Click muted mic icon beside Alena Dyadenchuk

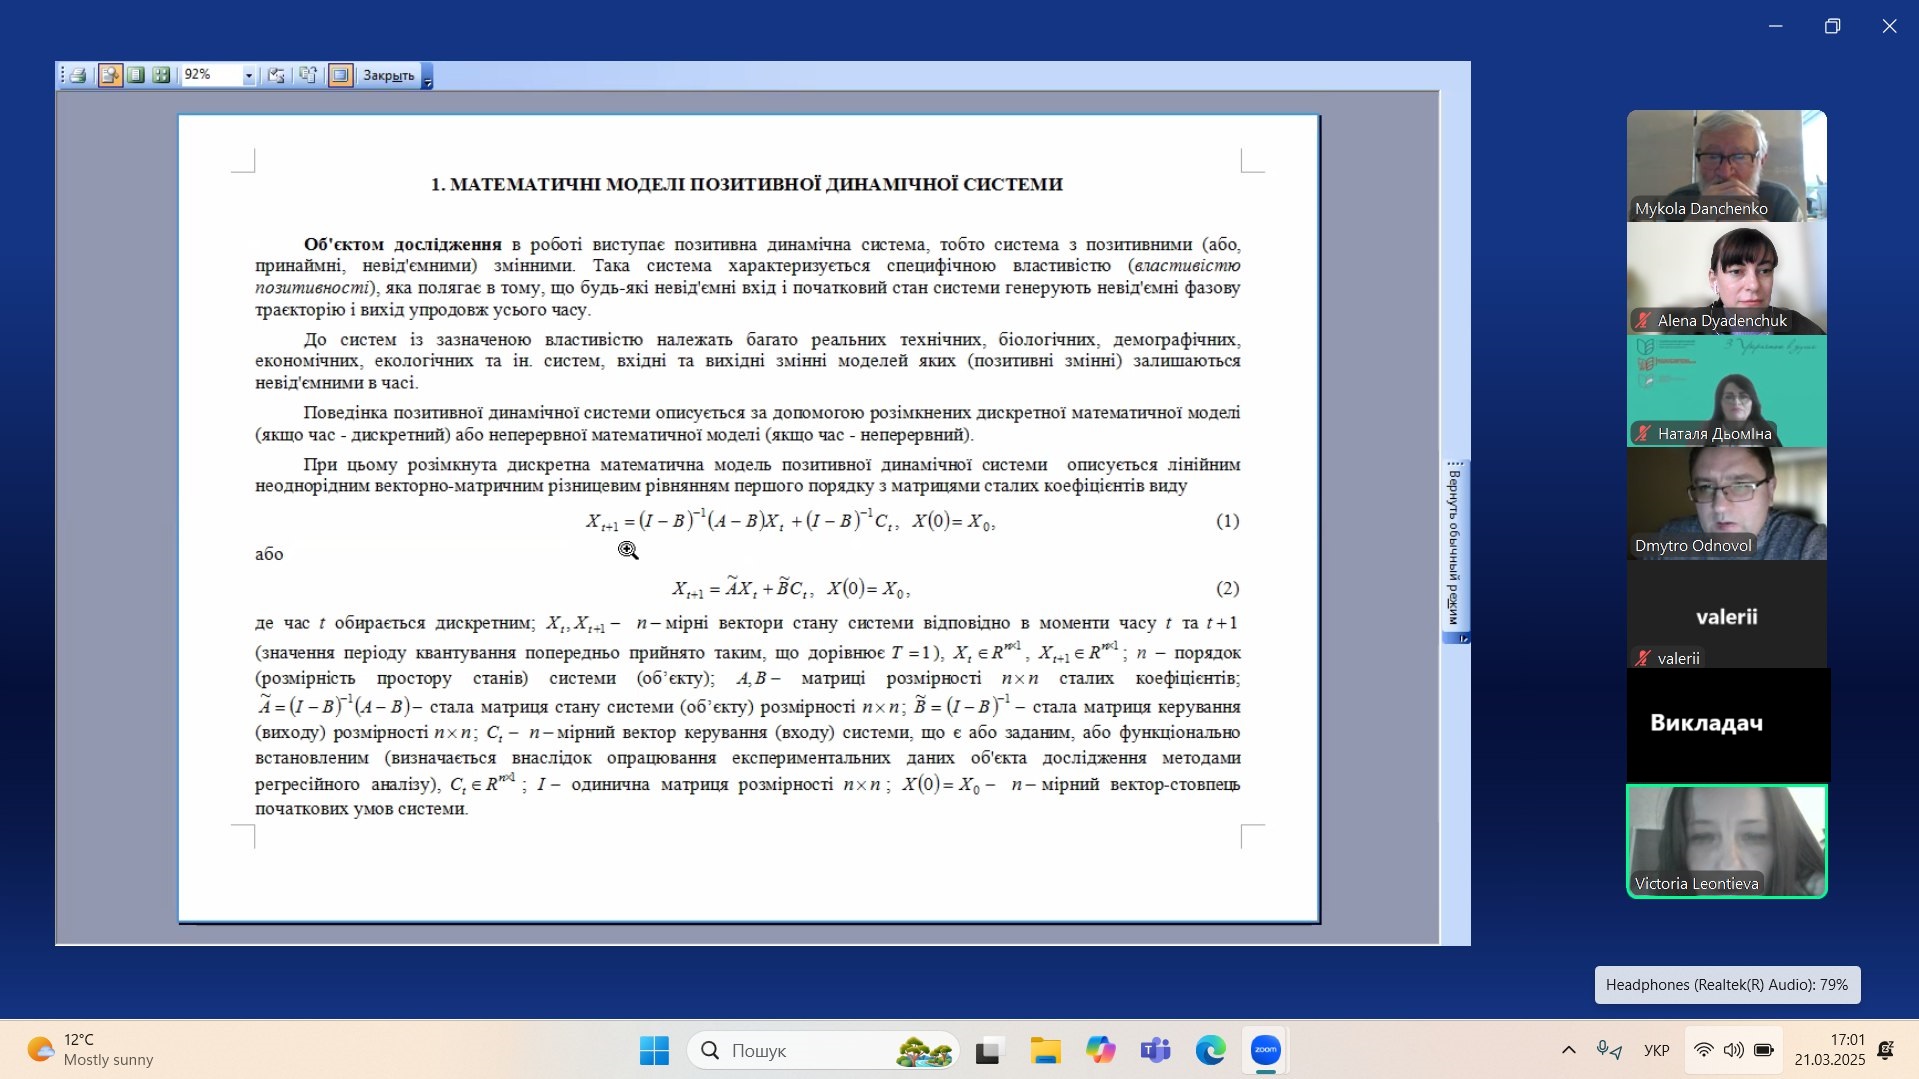pos(1643,321)
